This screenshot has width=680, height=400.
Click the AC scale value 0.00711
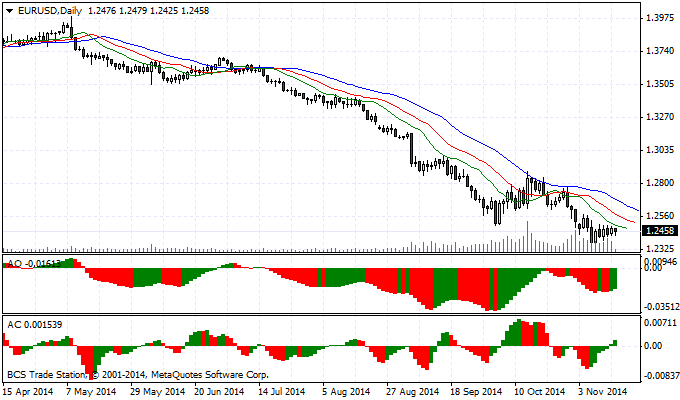[660, 322]
